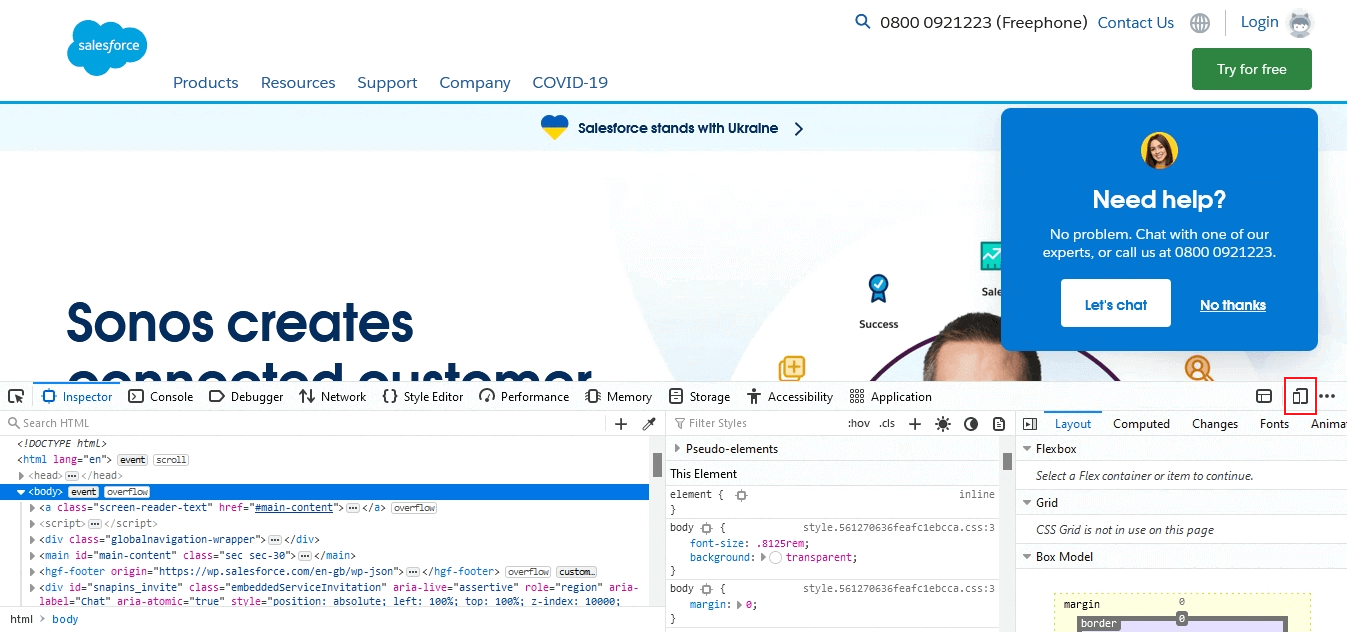Open the globe region selector icon
The height and width of the screenshot is (632, 1347).
tap(1200, 23)
